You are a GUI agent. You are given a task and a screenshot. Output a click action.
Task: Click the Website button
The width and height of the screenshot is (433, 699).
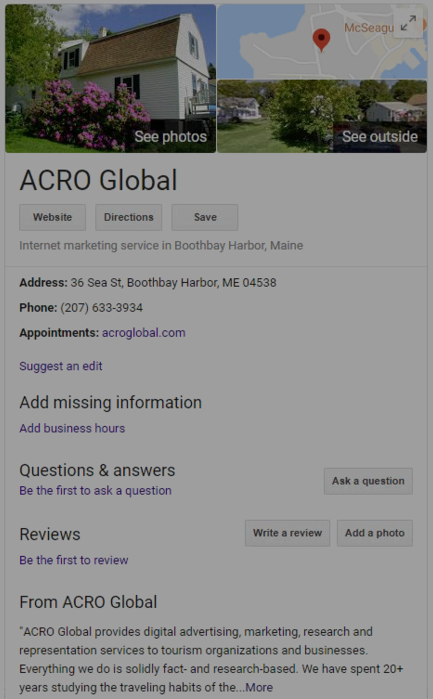tap(52, 217)
